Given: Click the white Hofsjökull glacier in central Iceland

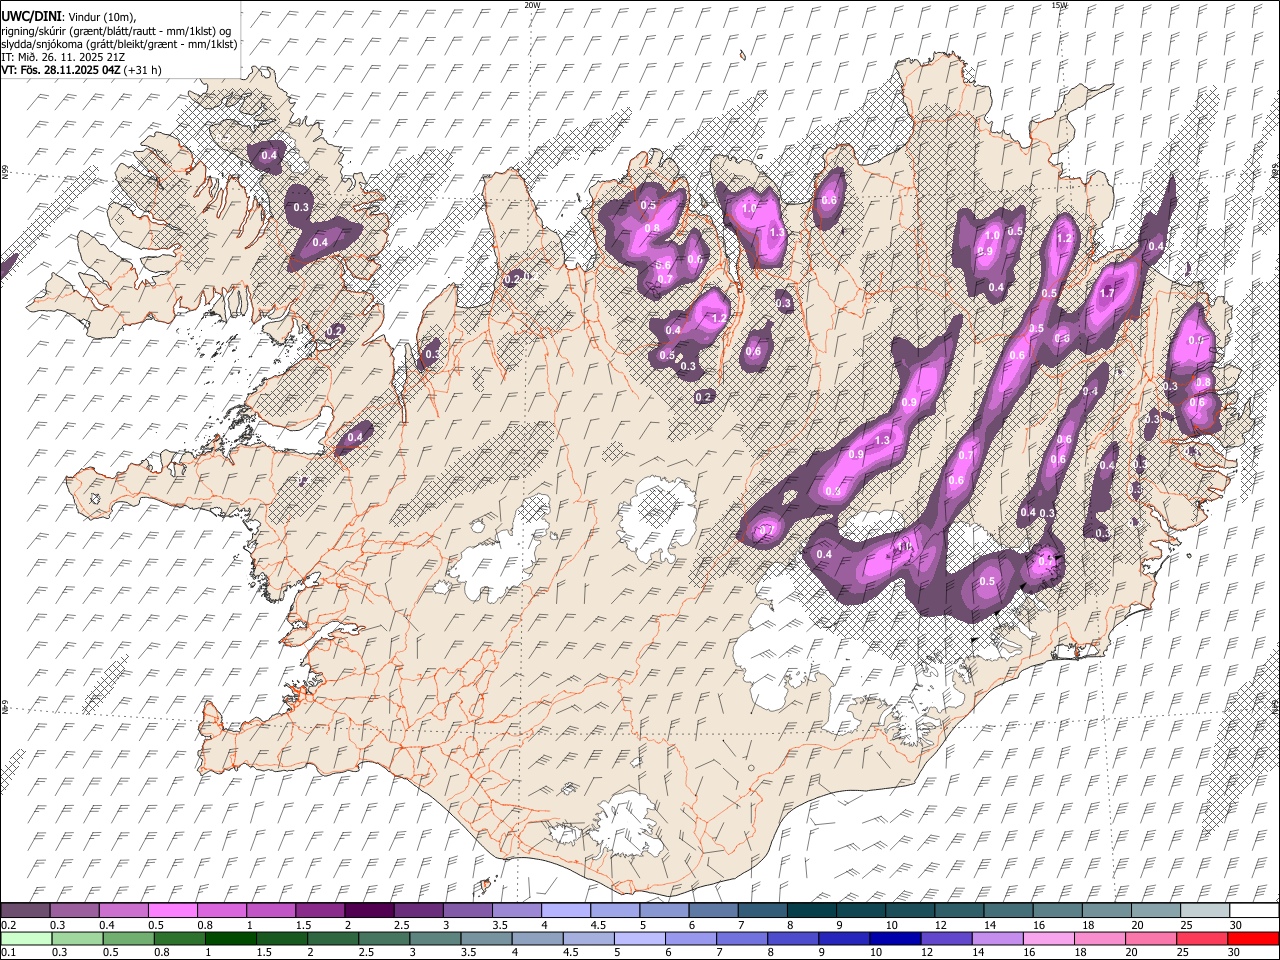Looking at the screenshot, I should click(x=657, y=518).
